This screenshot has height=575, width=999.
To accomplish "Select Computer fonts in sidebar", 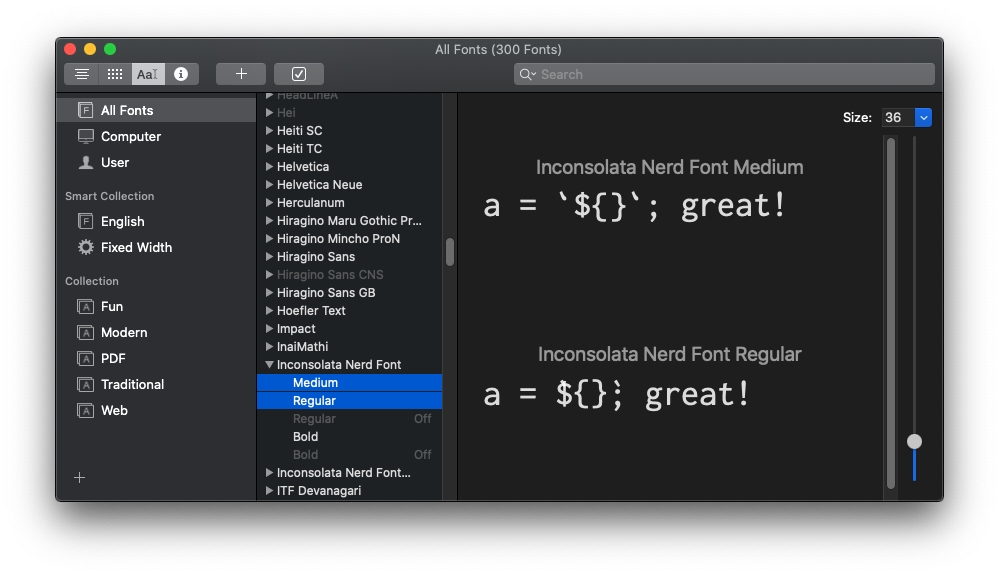I will (x=156, y=136).
